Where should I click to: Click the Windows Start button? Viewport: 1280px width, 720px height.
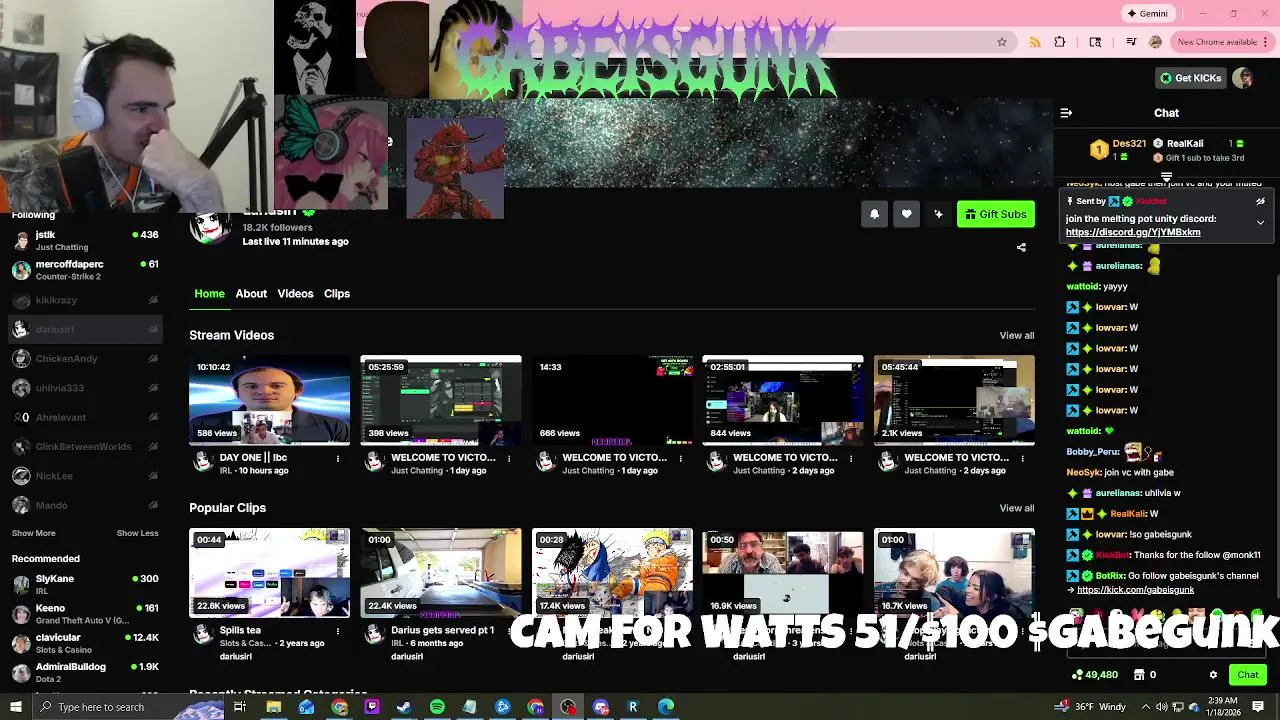(15, 707)
